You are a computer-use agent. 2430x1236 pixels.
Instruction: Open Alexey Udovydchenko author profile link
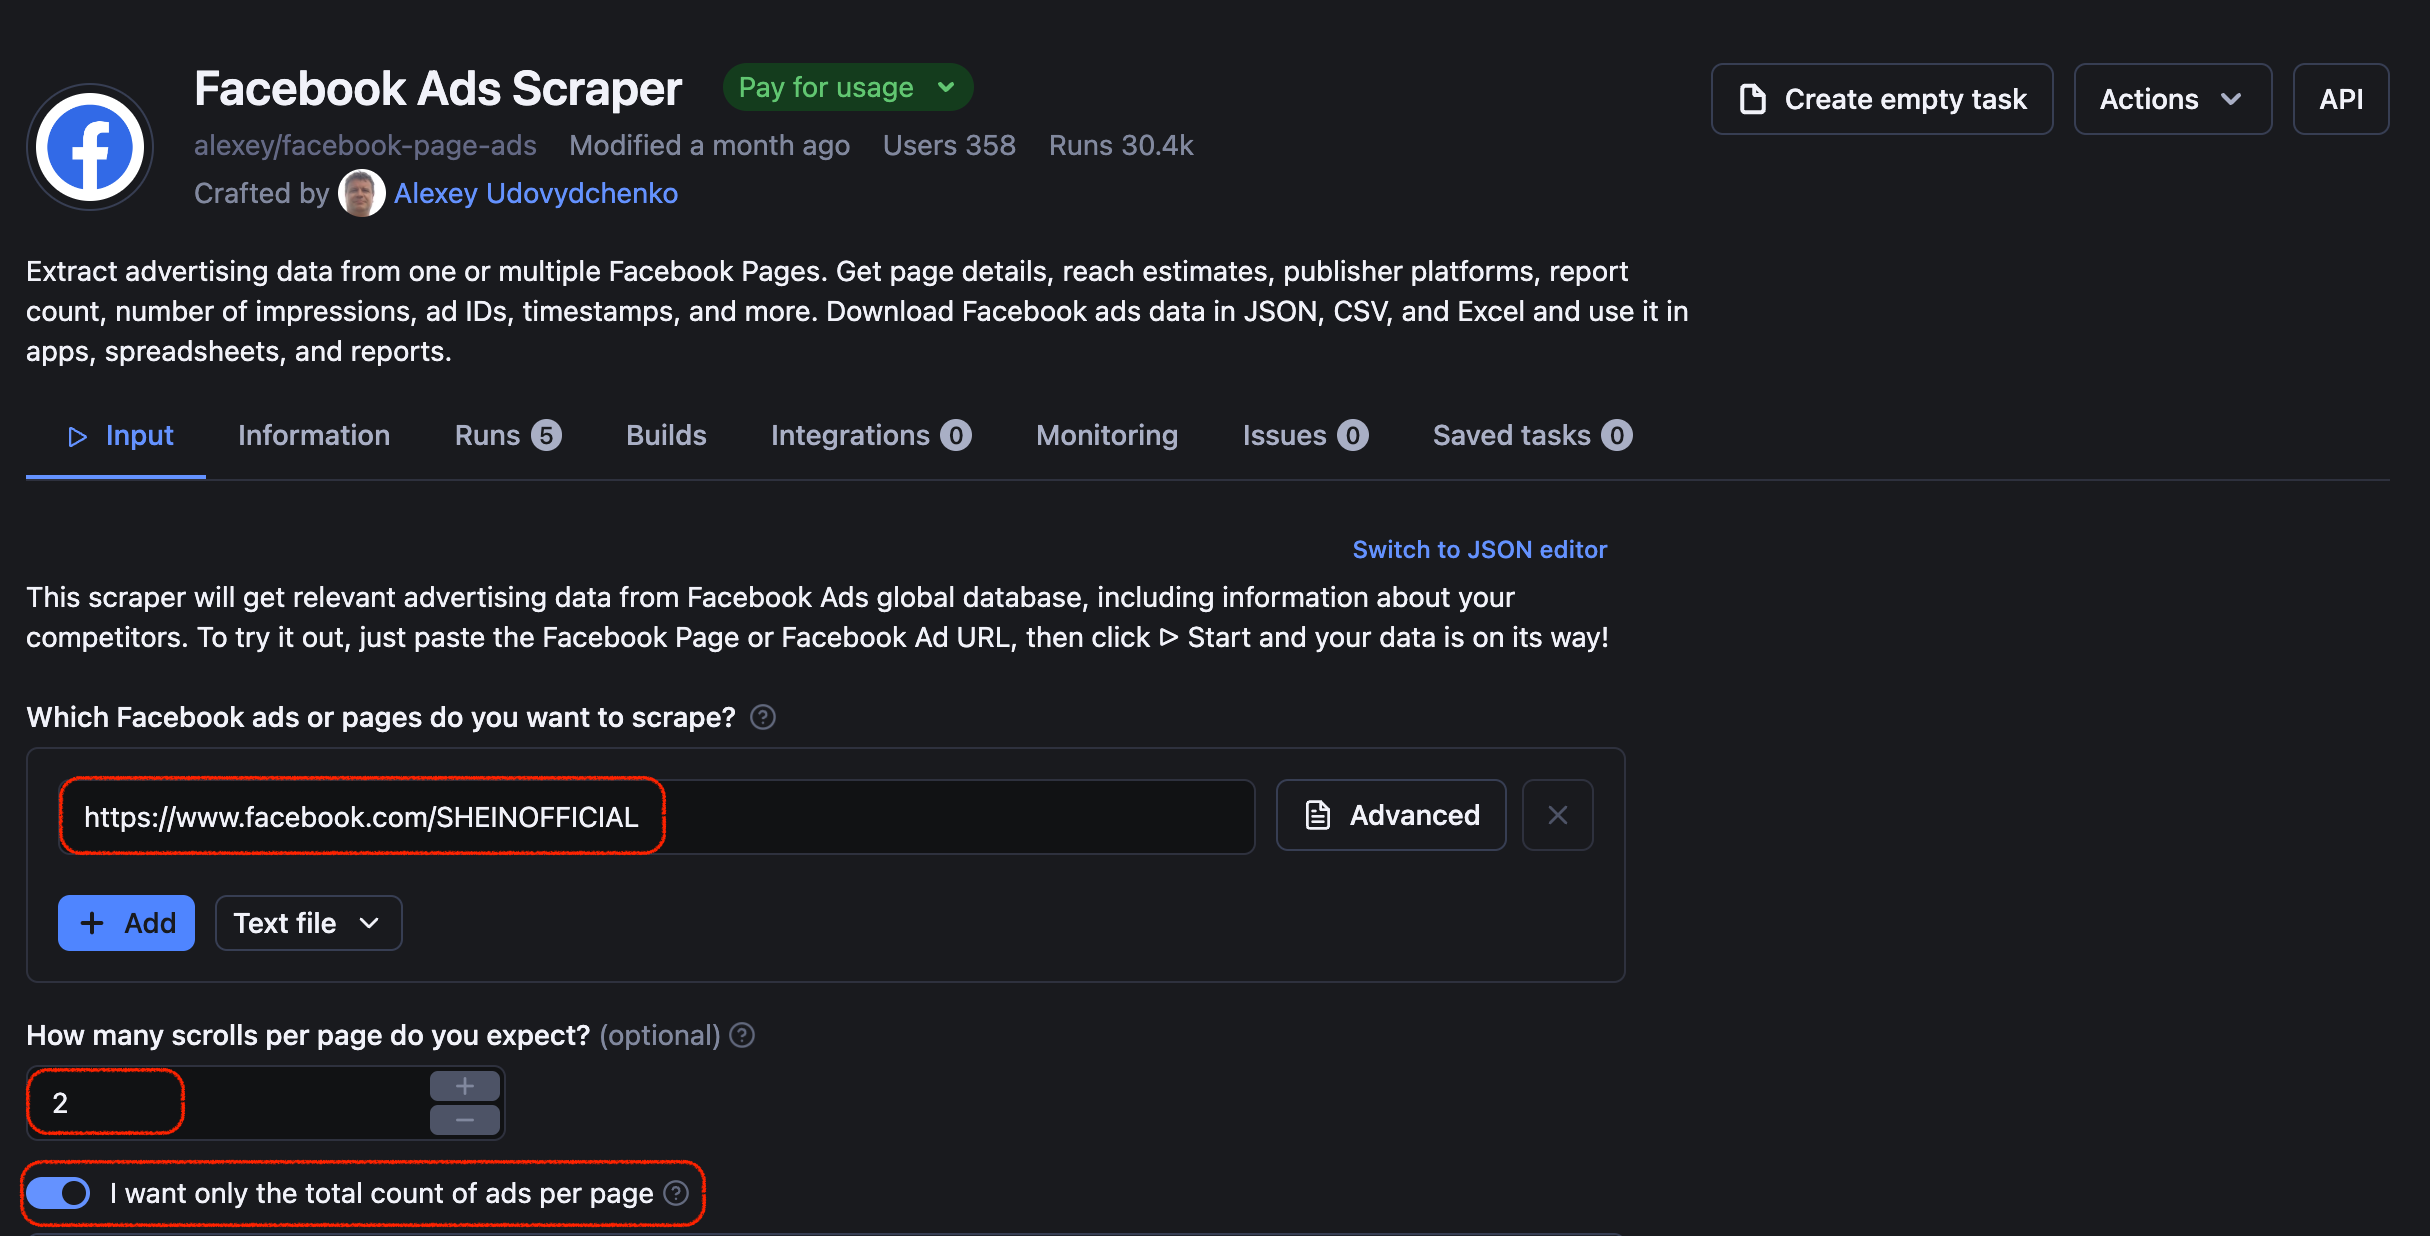pyautogui.click(x=536, y=193)
